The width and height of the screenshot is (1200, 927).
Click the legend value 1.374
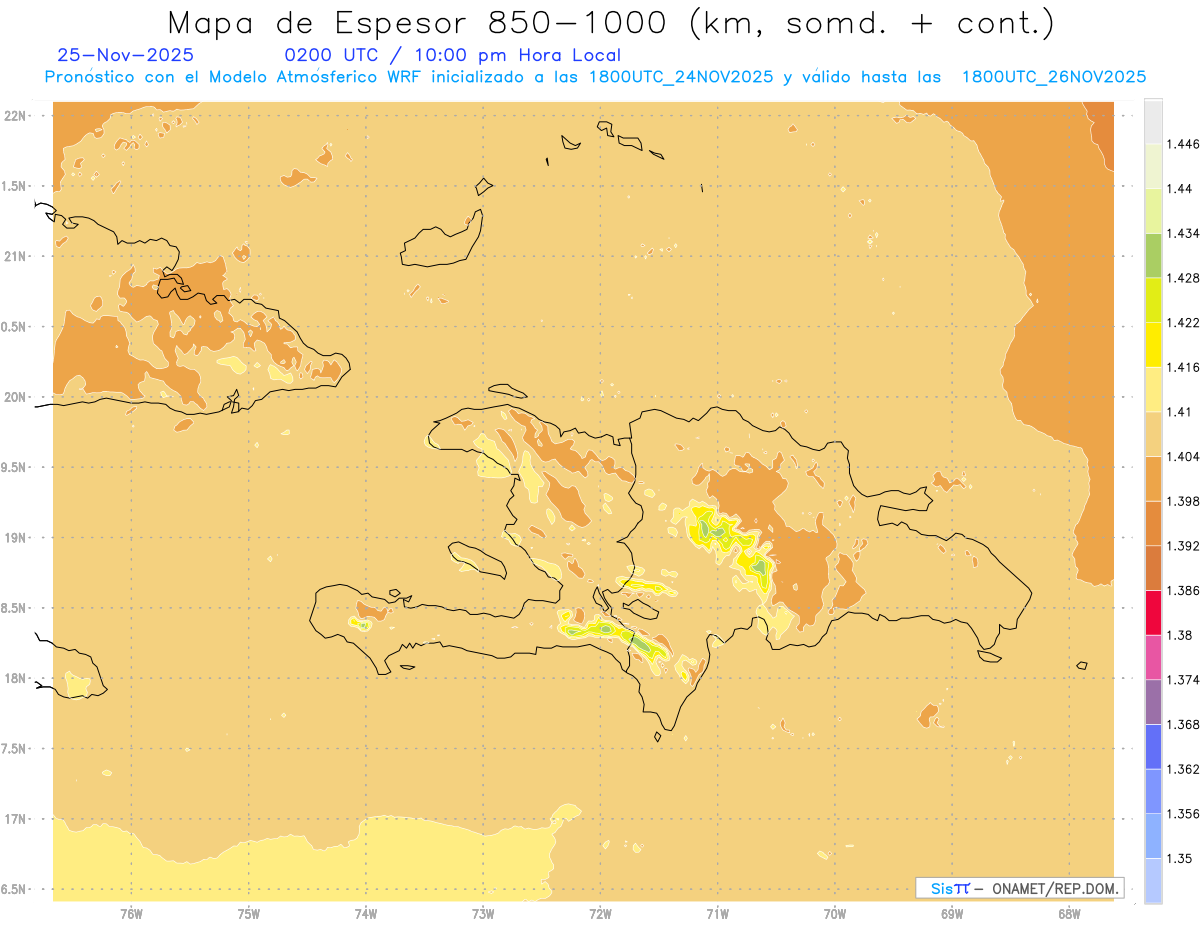1183,680
